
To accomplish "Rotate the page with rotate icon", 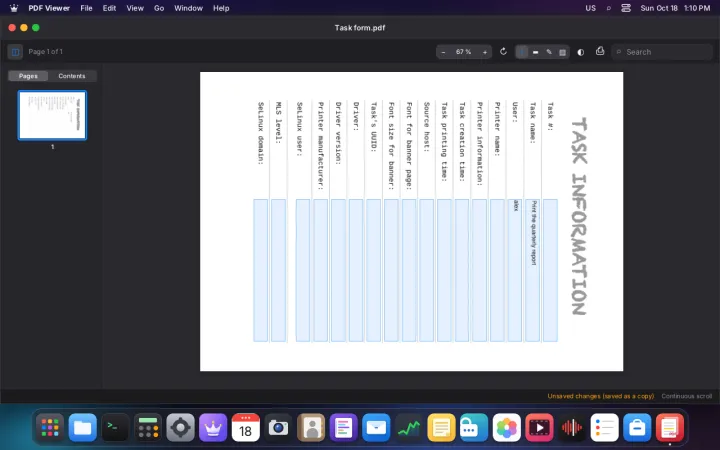I will click(503, 51).
